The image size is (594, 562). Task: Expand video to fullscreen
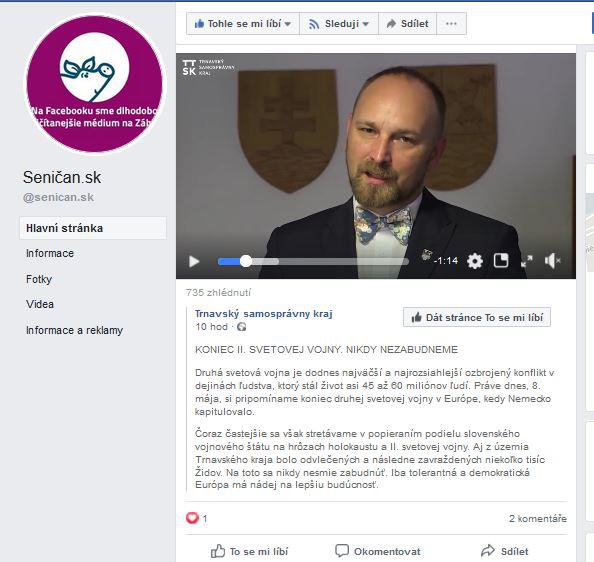pos(527,261)
